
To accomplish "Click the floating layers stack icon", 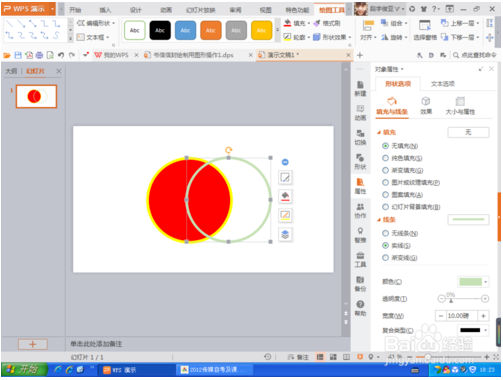I will pyautogui.click(x=285, y=234).
